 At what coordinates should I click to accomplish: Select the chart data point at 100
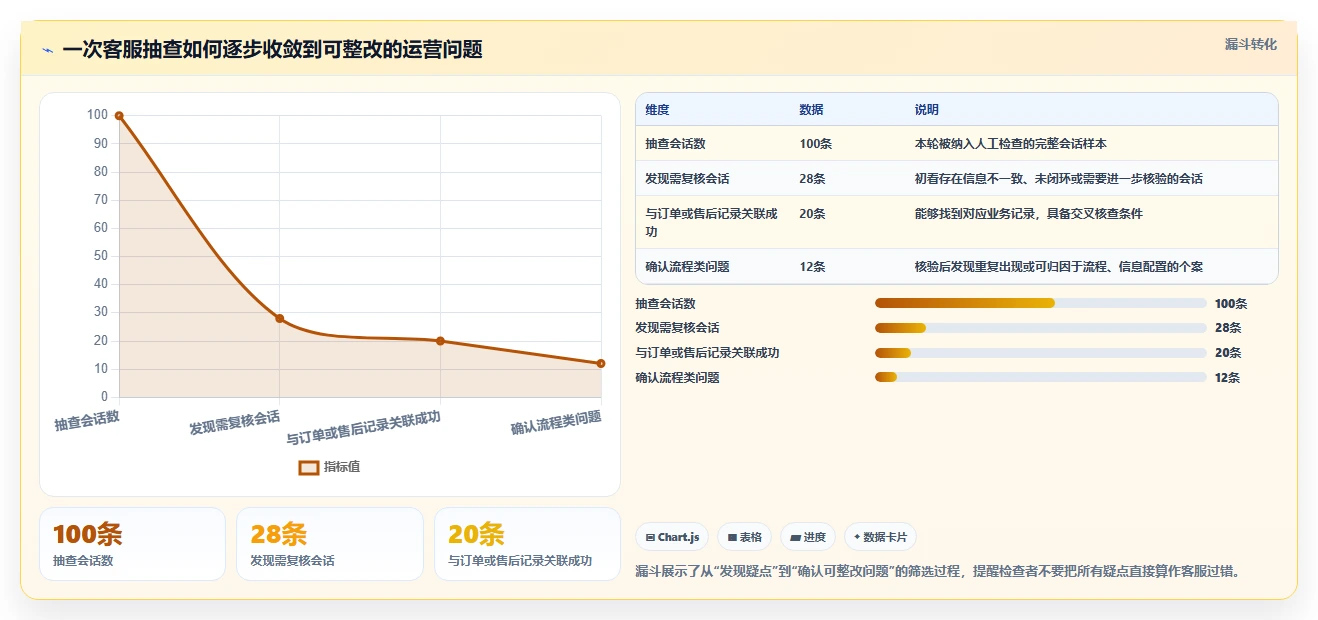coord(119,116)
